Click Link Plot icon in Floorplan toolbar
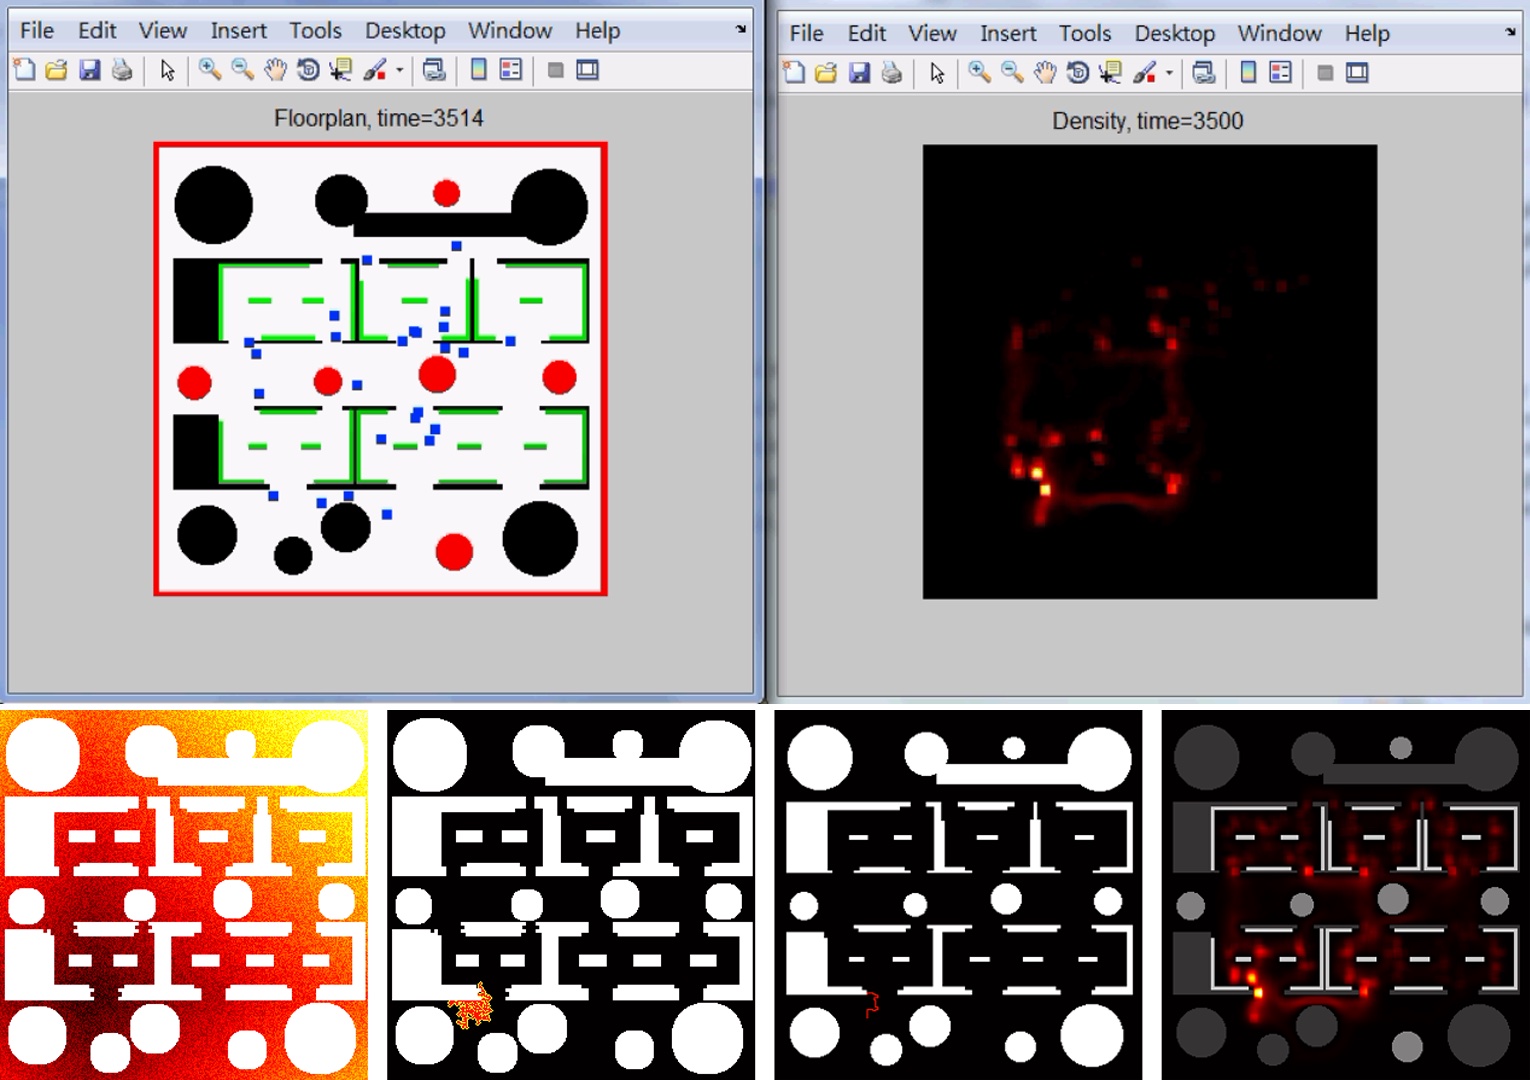This screenshot has height=1080, width=1530. click(x=434, y=70)
